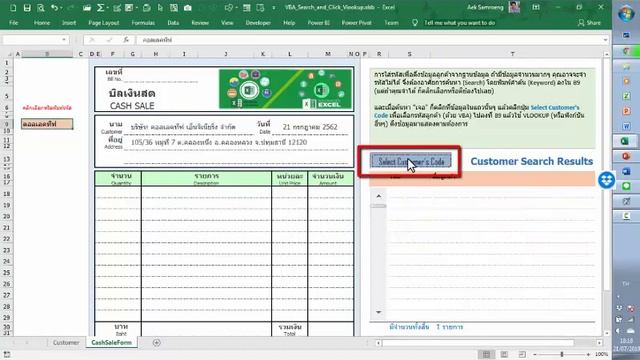The image size is (640, 360).
Task: Open the Undo history dropdown arrow
Action: pos(61,7)
